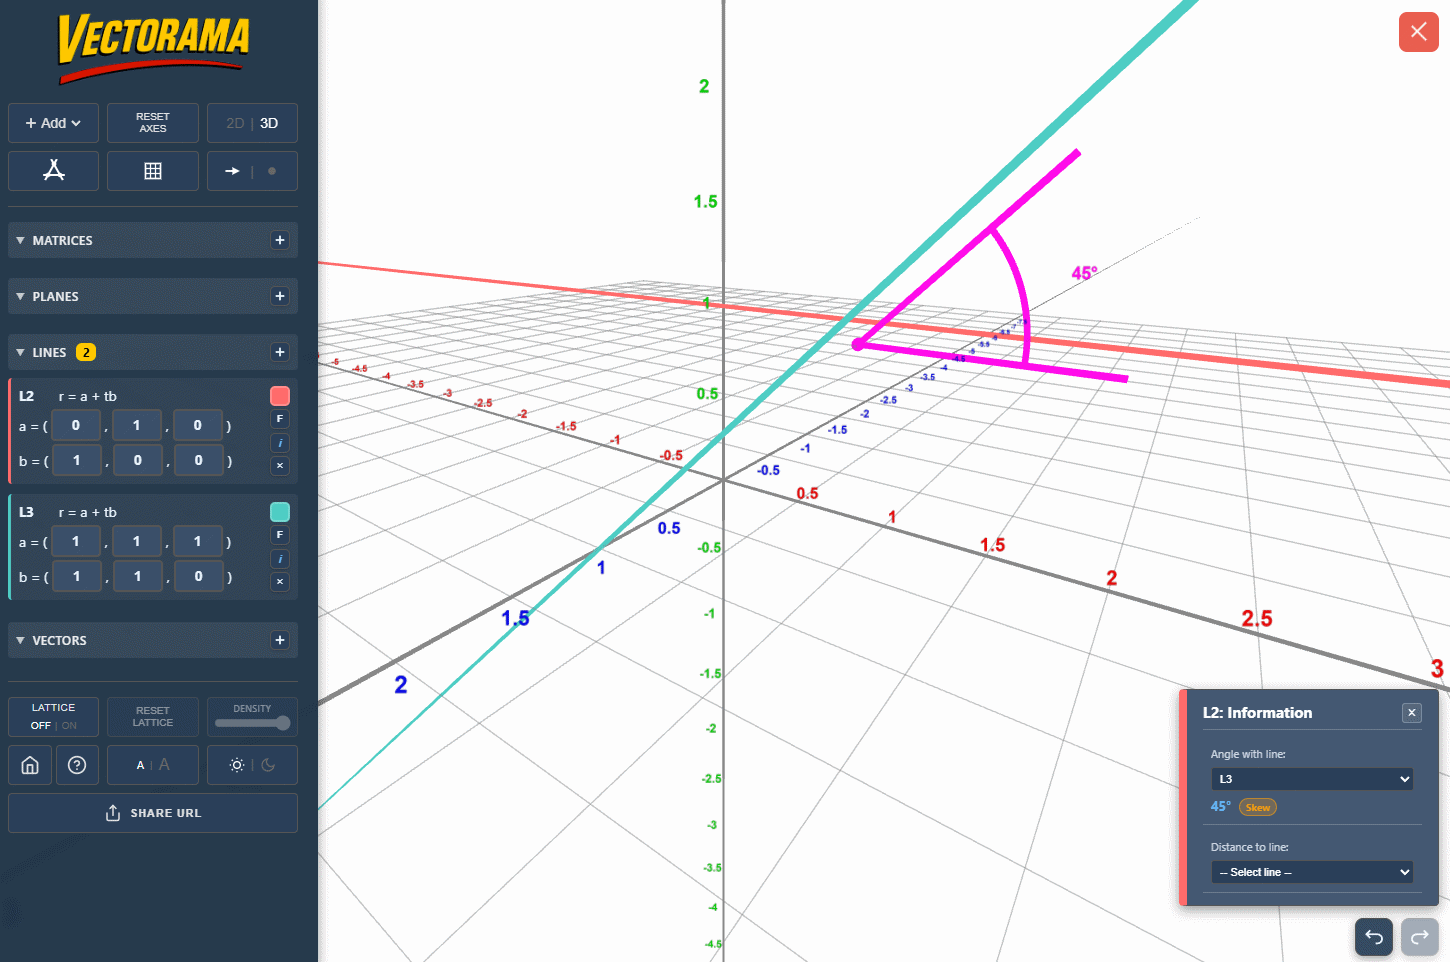1450x962 pixels.
Task: Open info icon for line L3
Action: pos(280,559)
